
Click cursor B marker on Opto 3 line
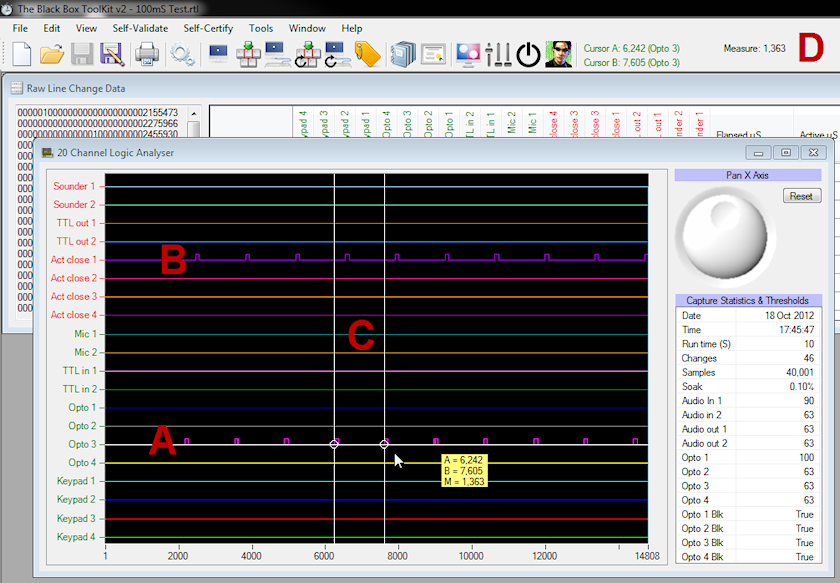click(384, 444)
